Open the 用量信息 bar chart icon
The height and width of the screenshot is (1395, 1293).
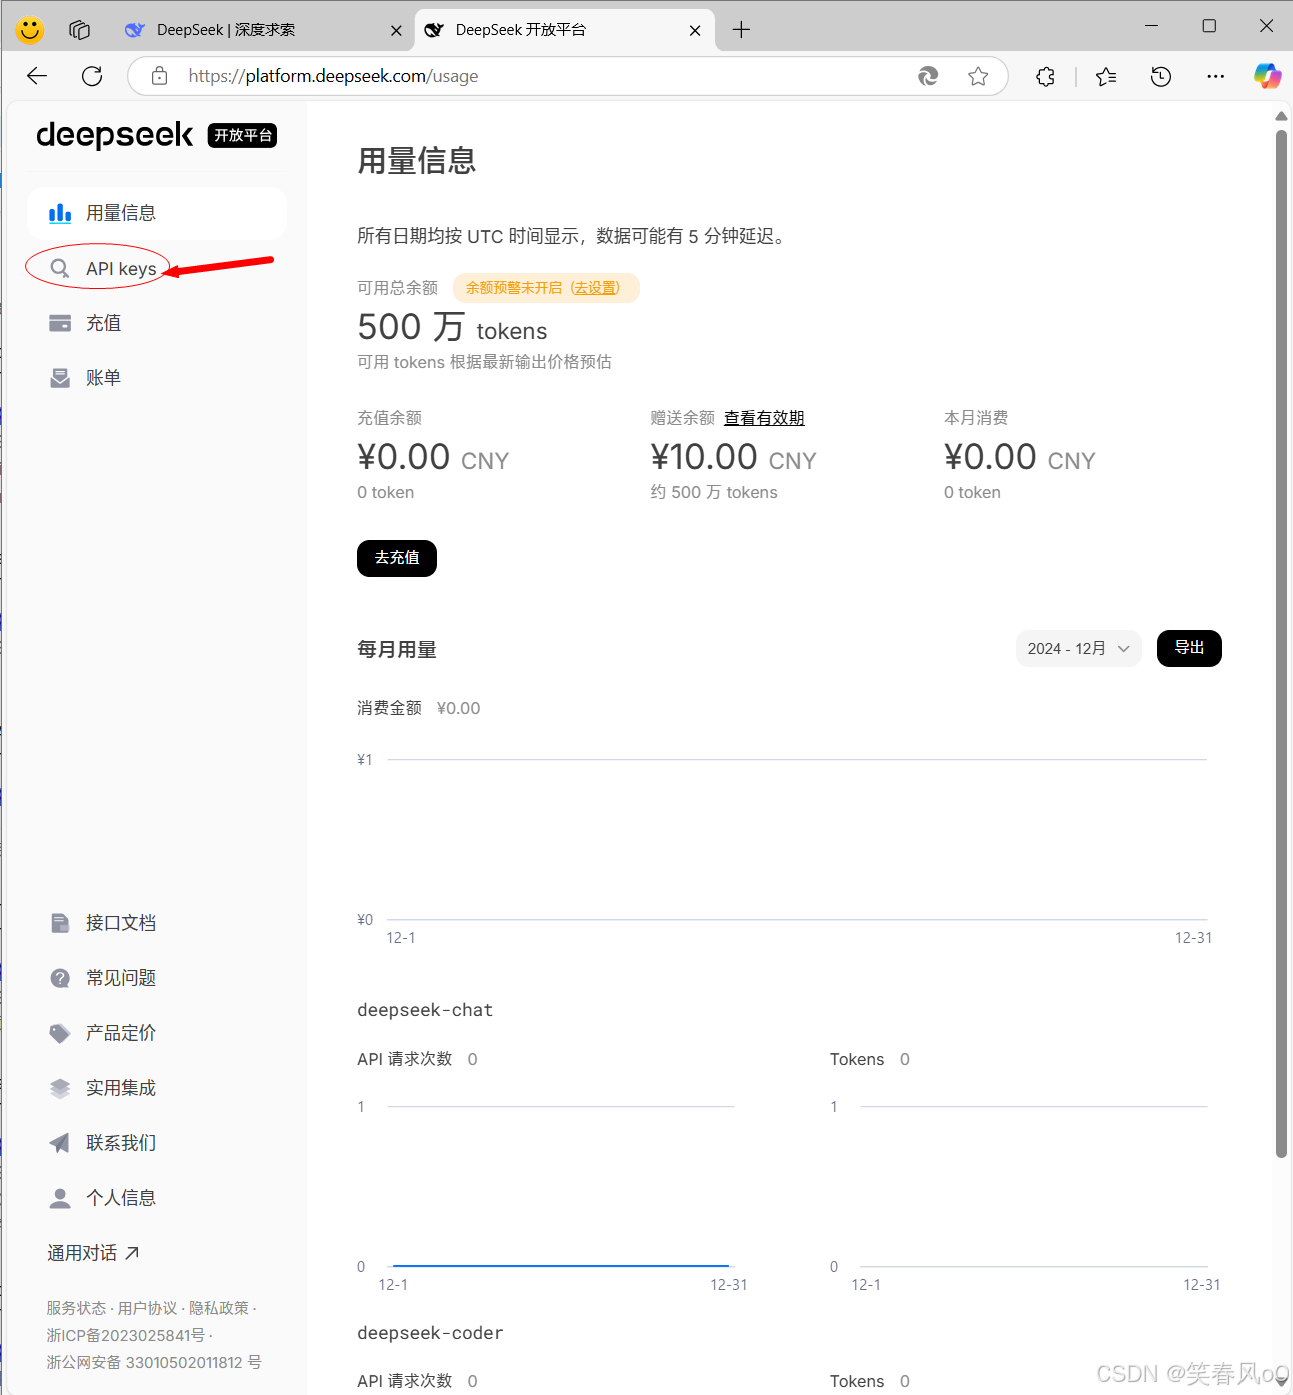click(x=60, y=213)
